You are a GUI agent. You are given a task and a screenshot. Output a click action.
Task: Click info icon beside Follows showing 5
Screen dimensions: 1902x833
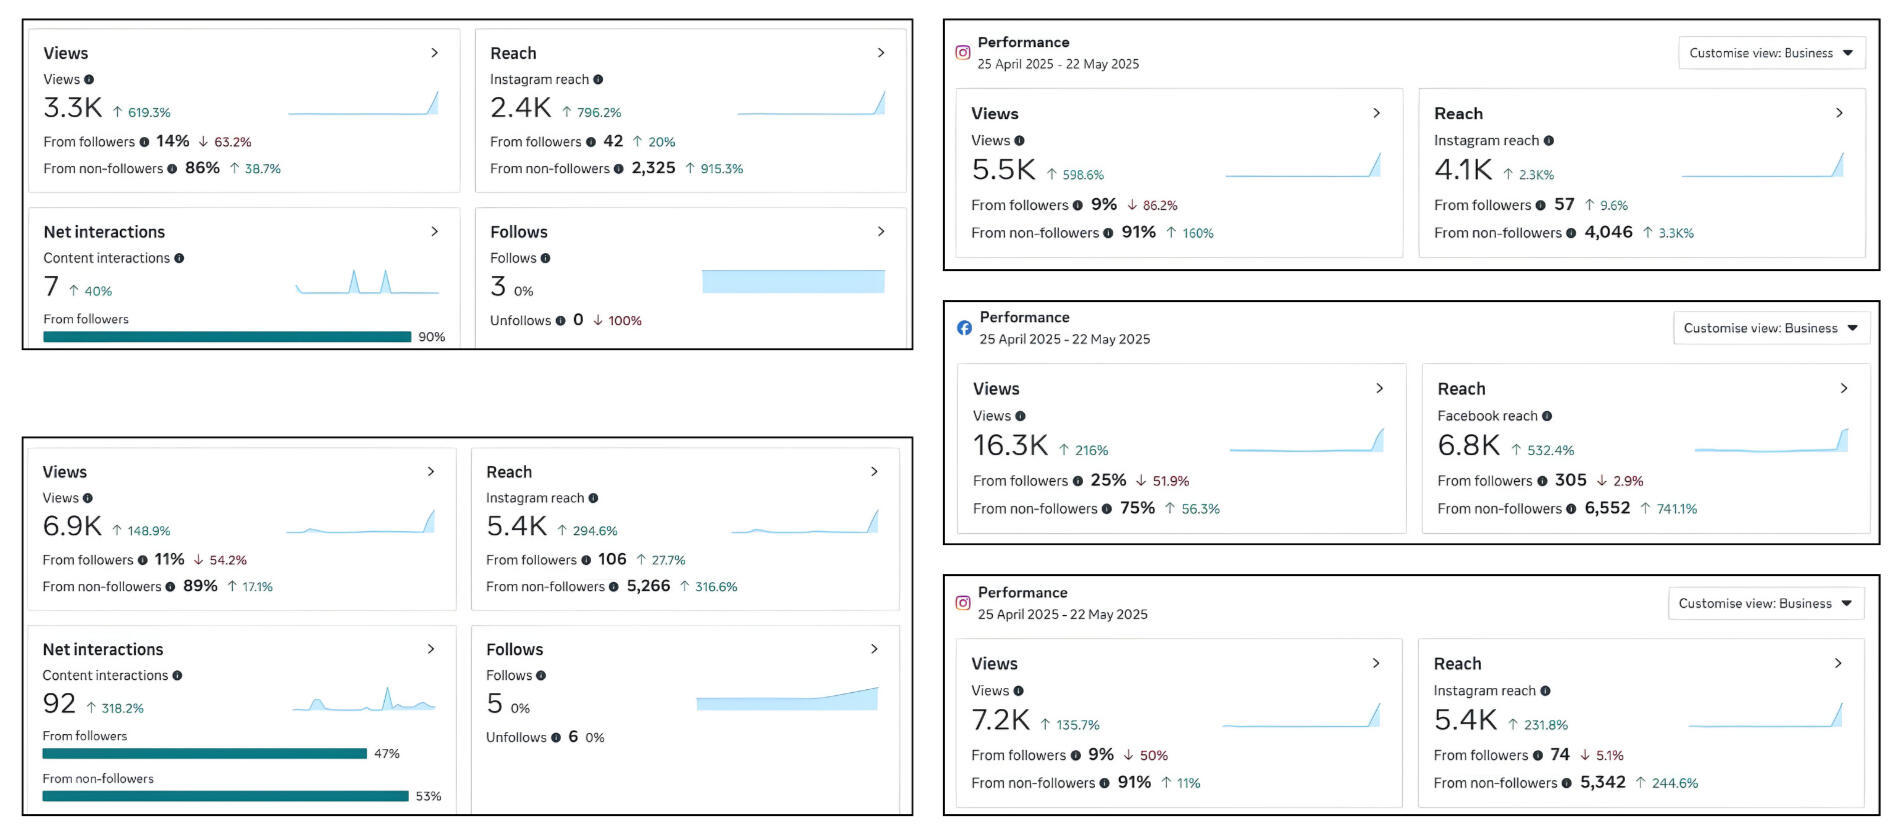pos(541,676)
